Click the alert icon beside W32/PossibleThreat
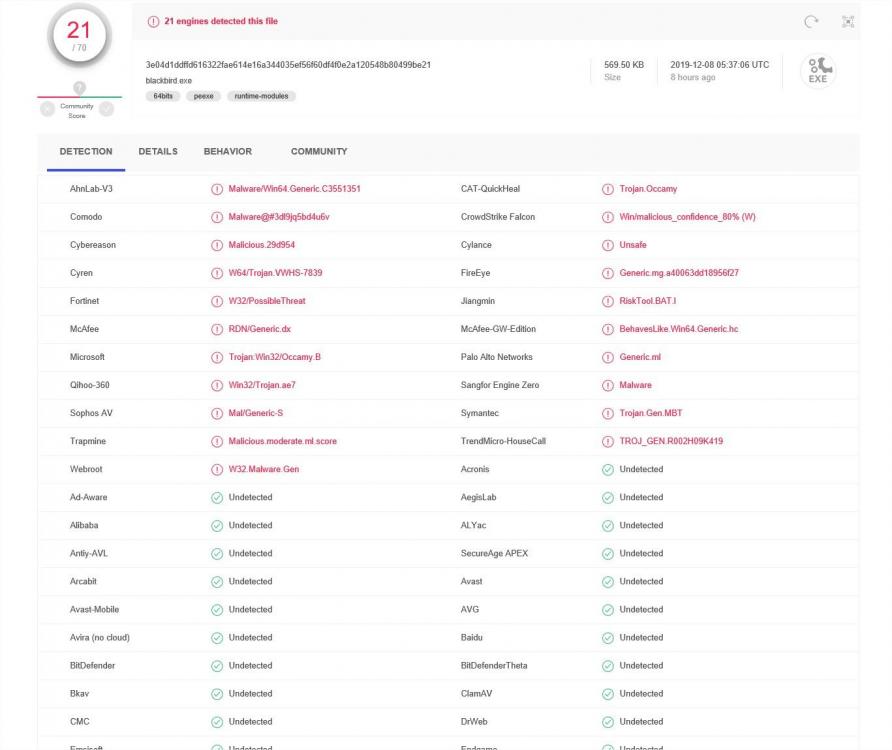Image resolution: width=892 pixels, height=750 pixels. pos(217,301)
